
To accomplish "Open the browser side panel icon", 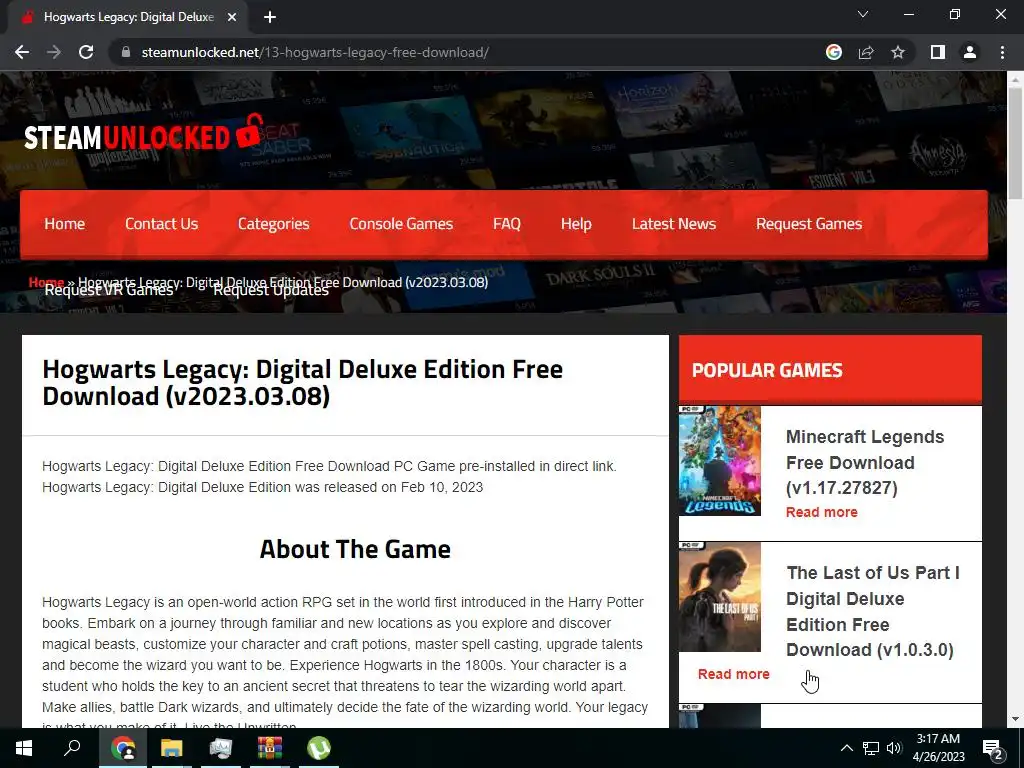I will [938, 52].
